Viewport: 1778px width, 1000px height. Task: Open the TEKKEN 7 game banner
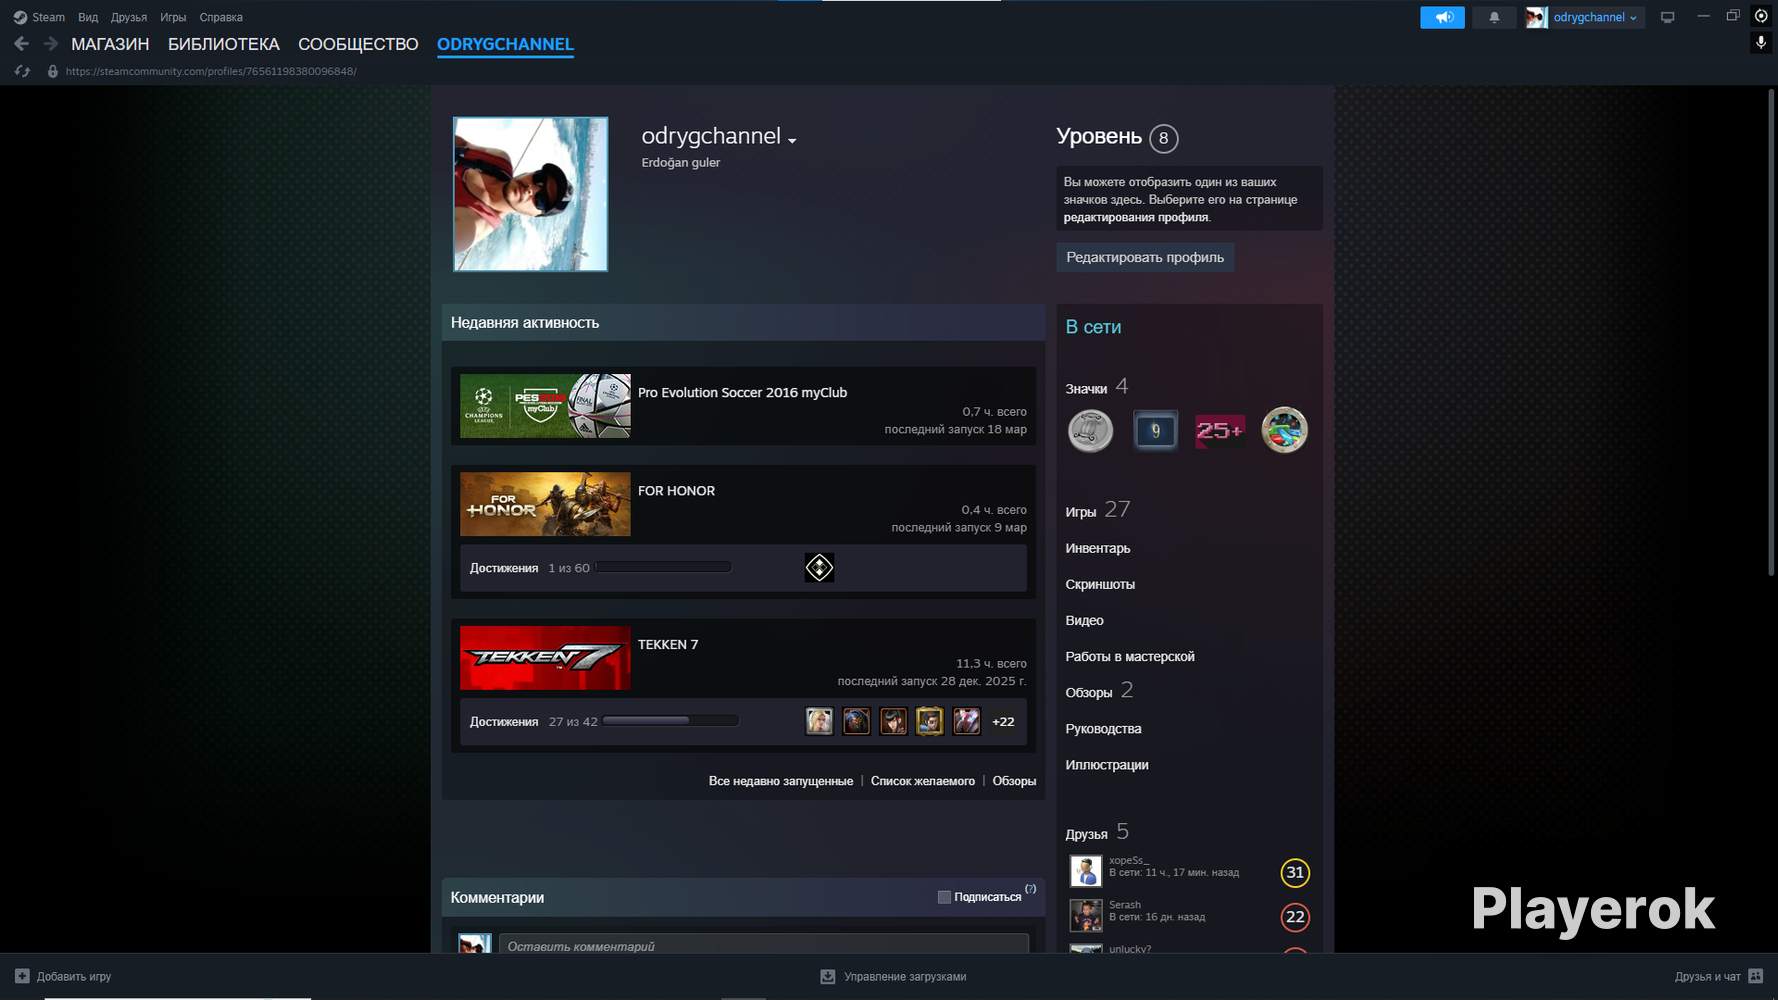pos(545,658)
